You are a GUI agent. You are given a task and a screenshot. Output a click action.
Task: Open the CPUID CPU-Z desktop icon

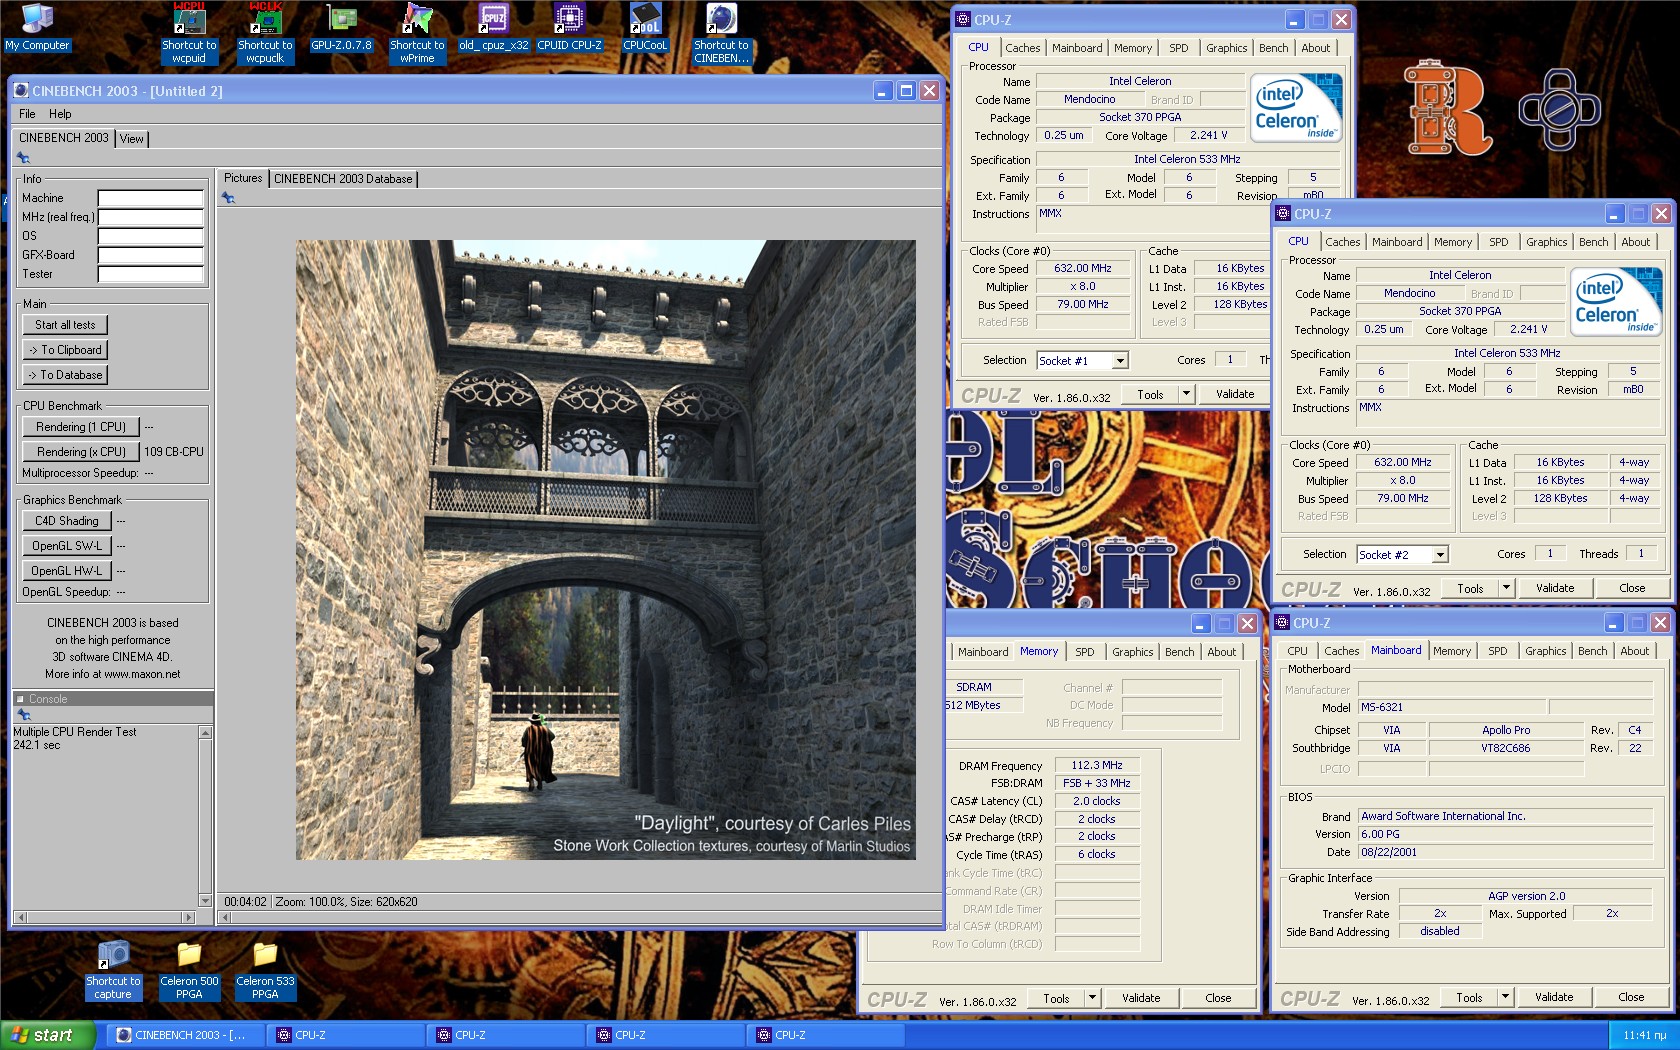(569, 28)
